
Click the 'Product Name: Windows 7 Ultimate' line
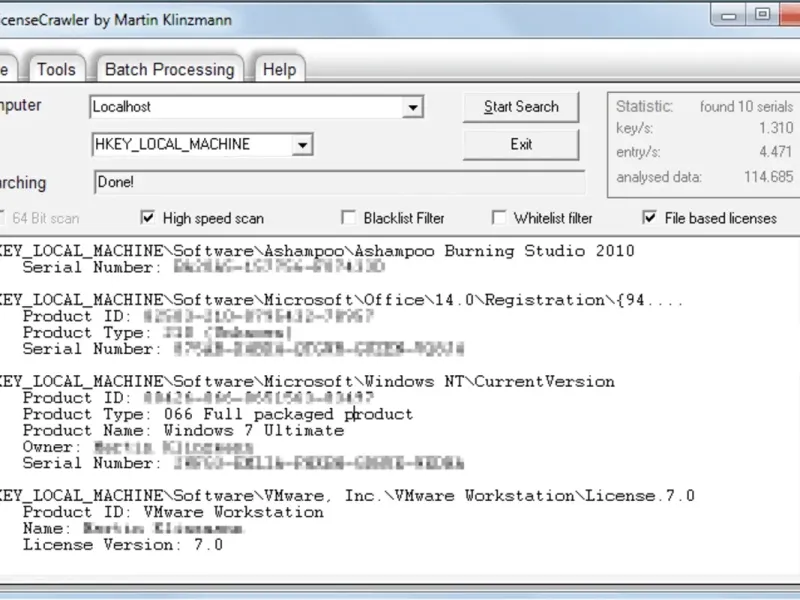click(x=184, y=431)
